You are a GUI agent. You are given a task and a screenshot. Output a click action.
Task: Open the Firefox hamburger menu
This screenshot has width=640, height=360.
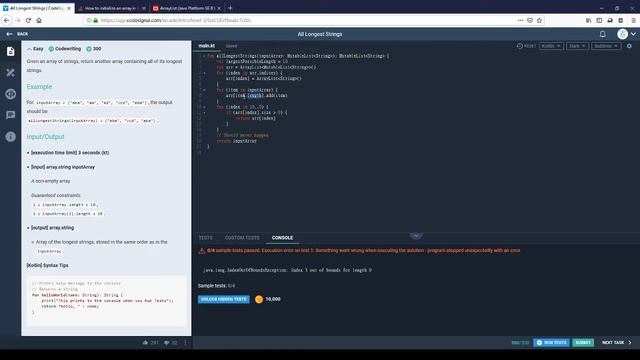[633, 20]
